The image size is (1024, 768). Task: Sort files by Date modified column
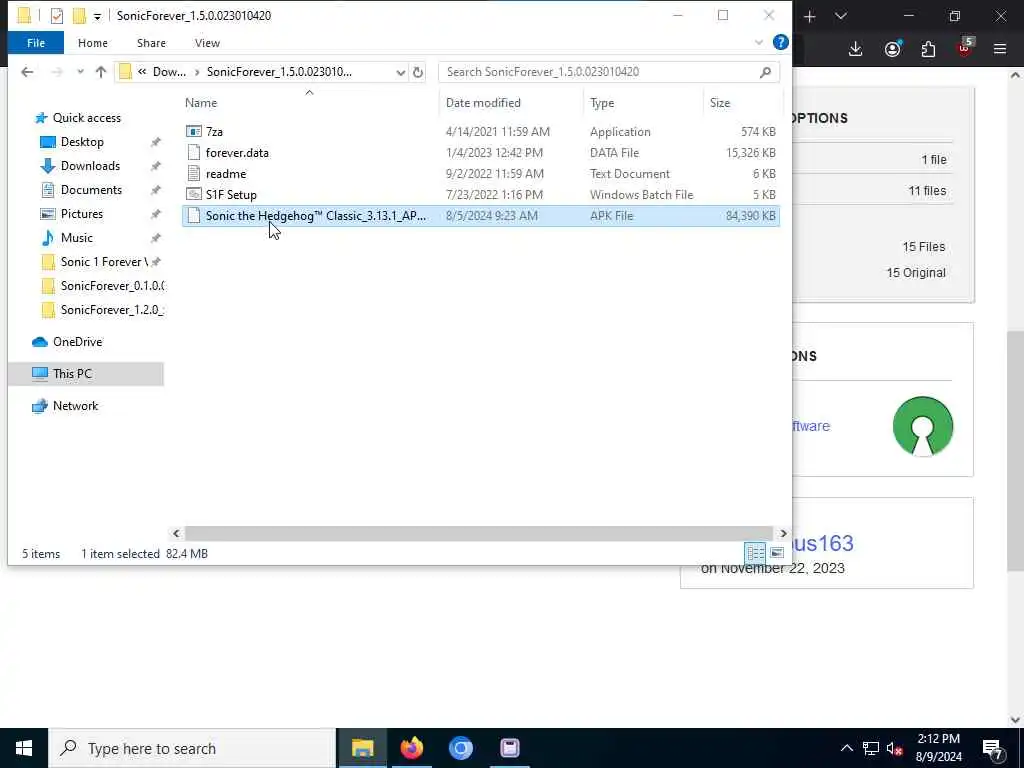click(512, 103)
